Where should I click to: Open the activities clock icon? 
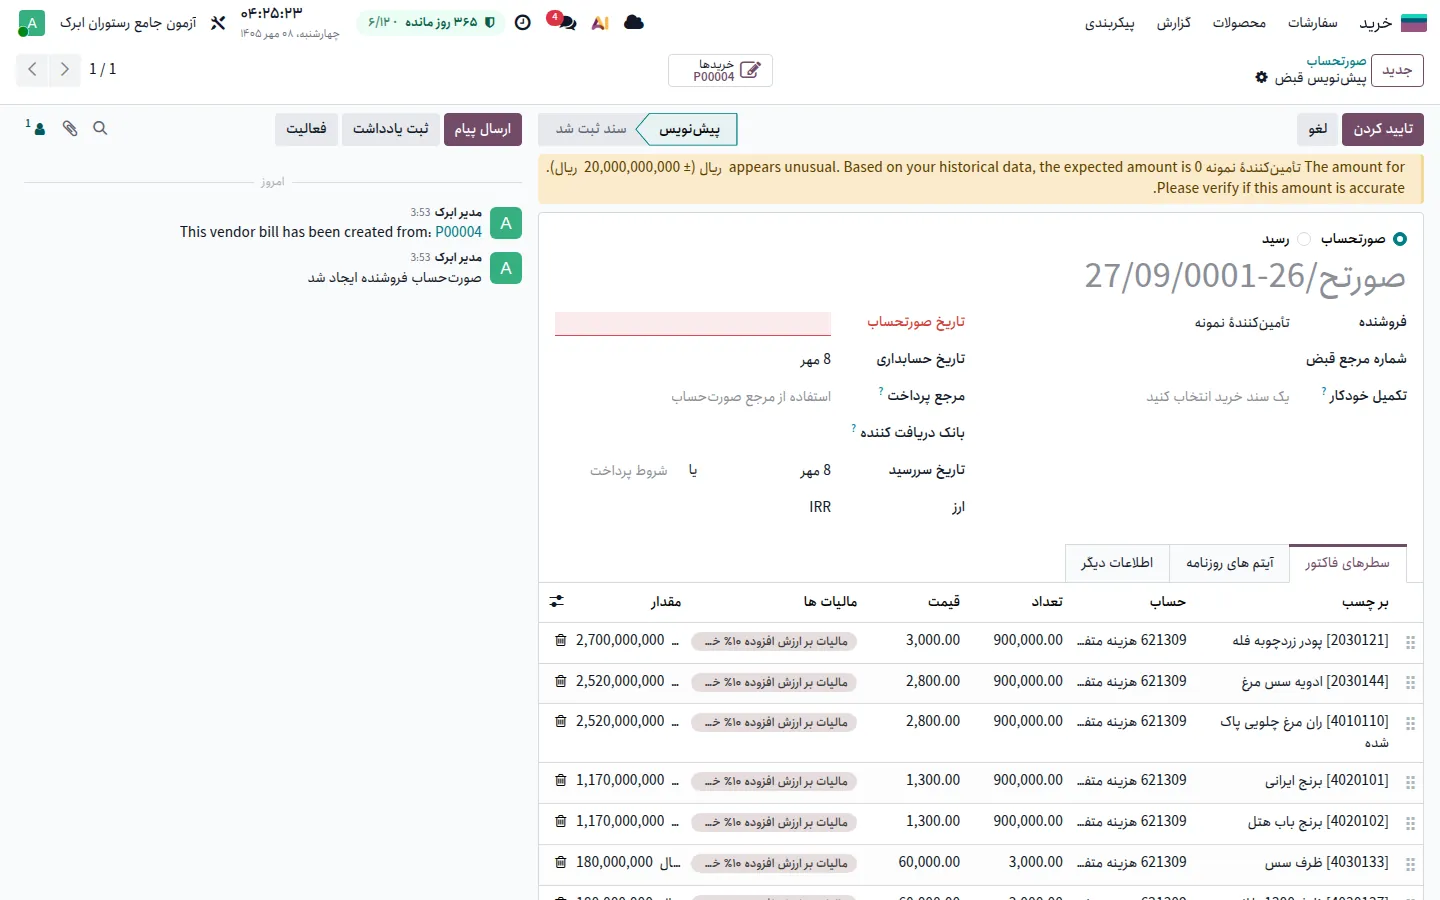(523, 22)
